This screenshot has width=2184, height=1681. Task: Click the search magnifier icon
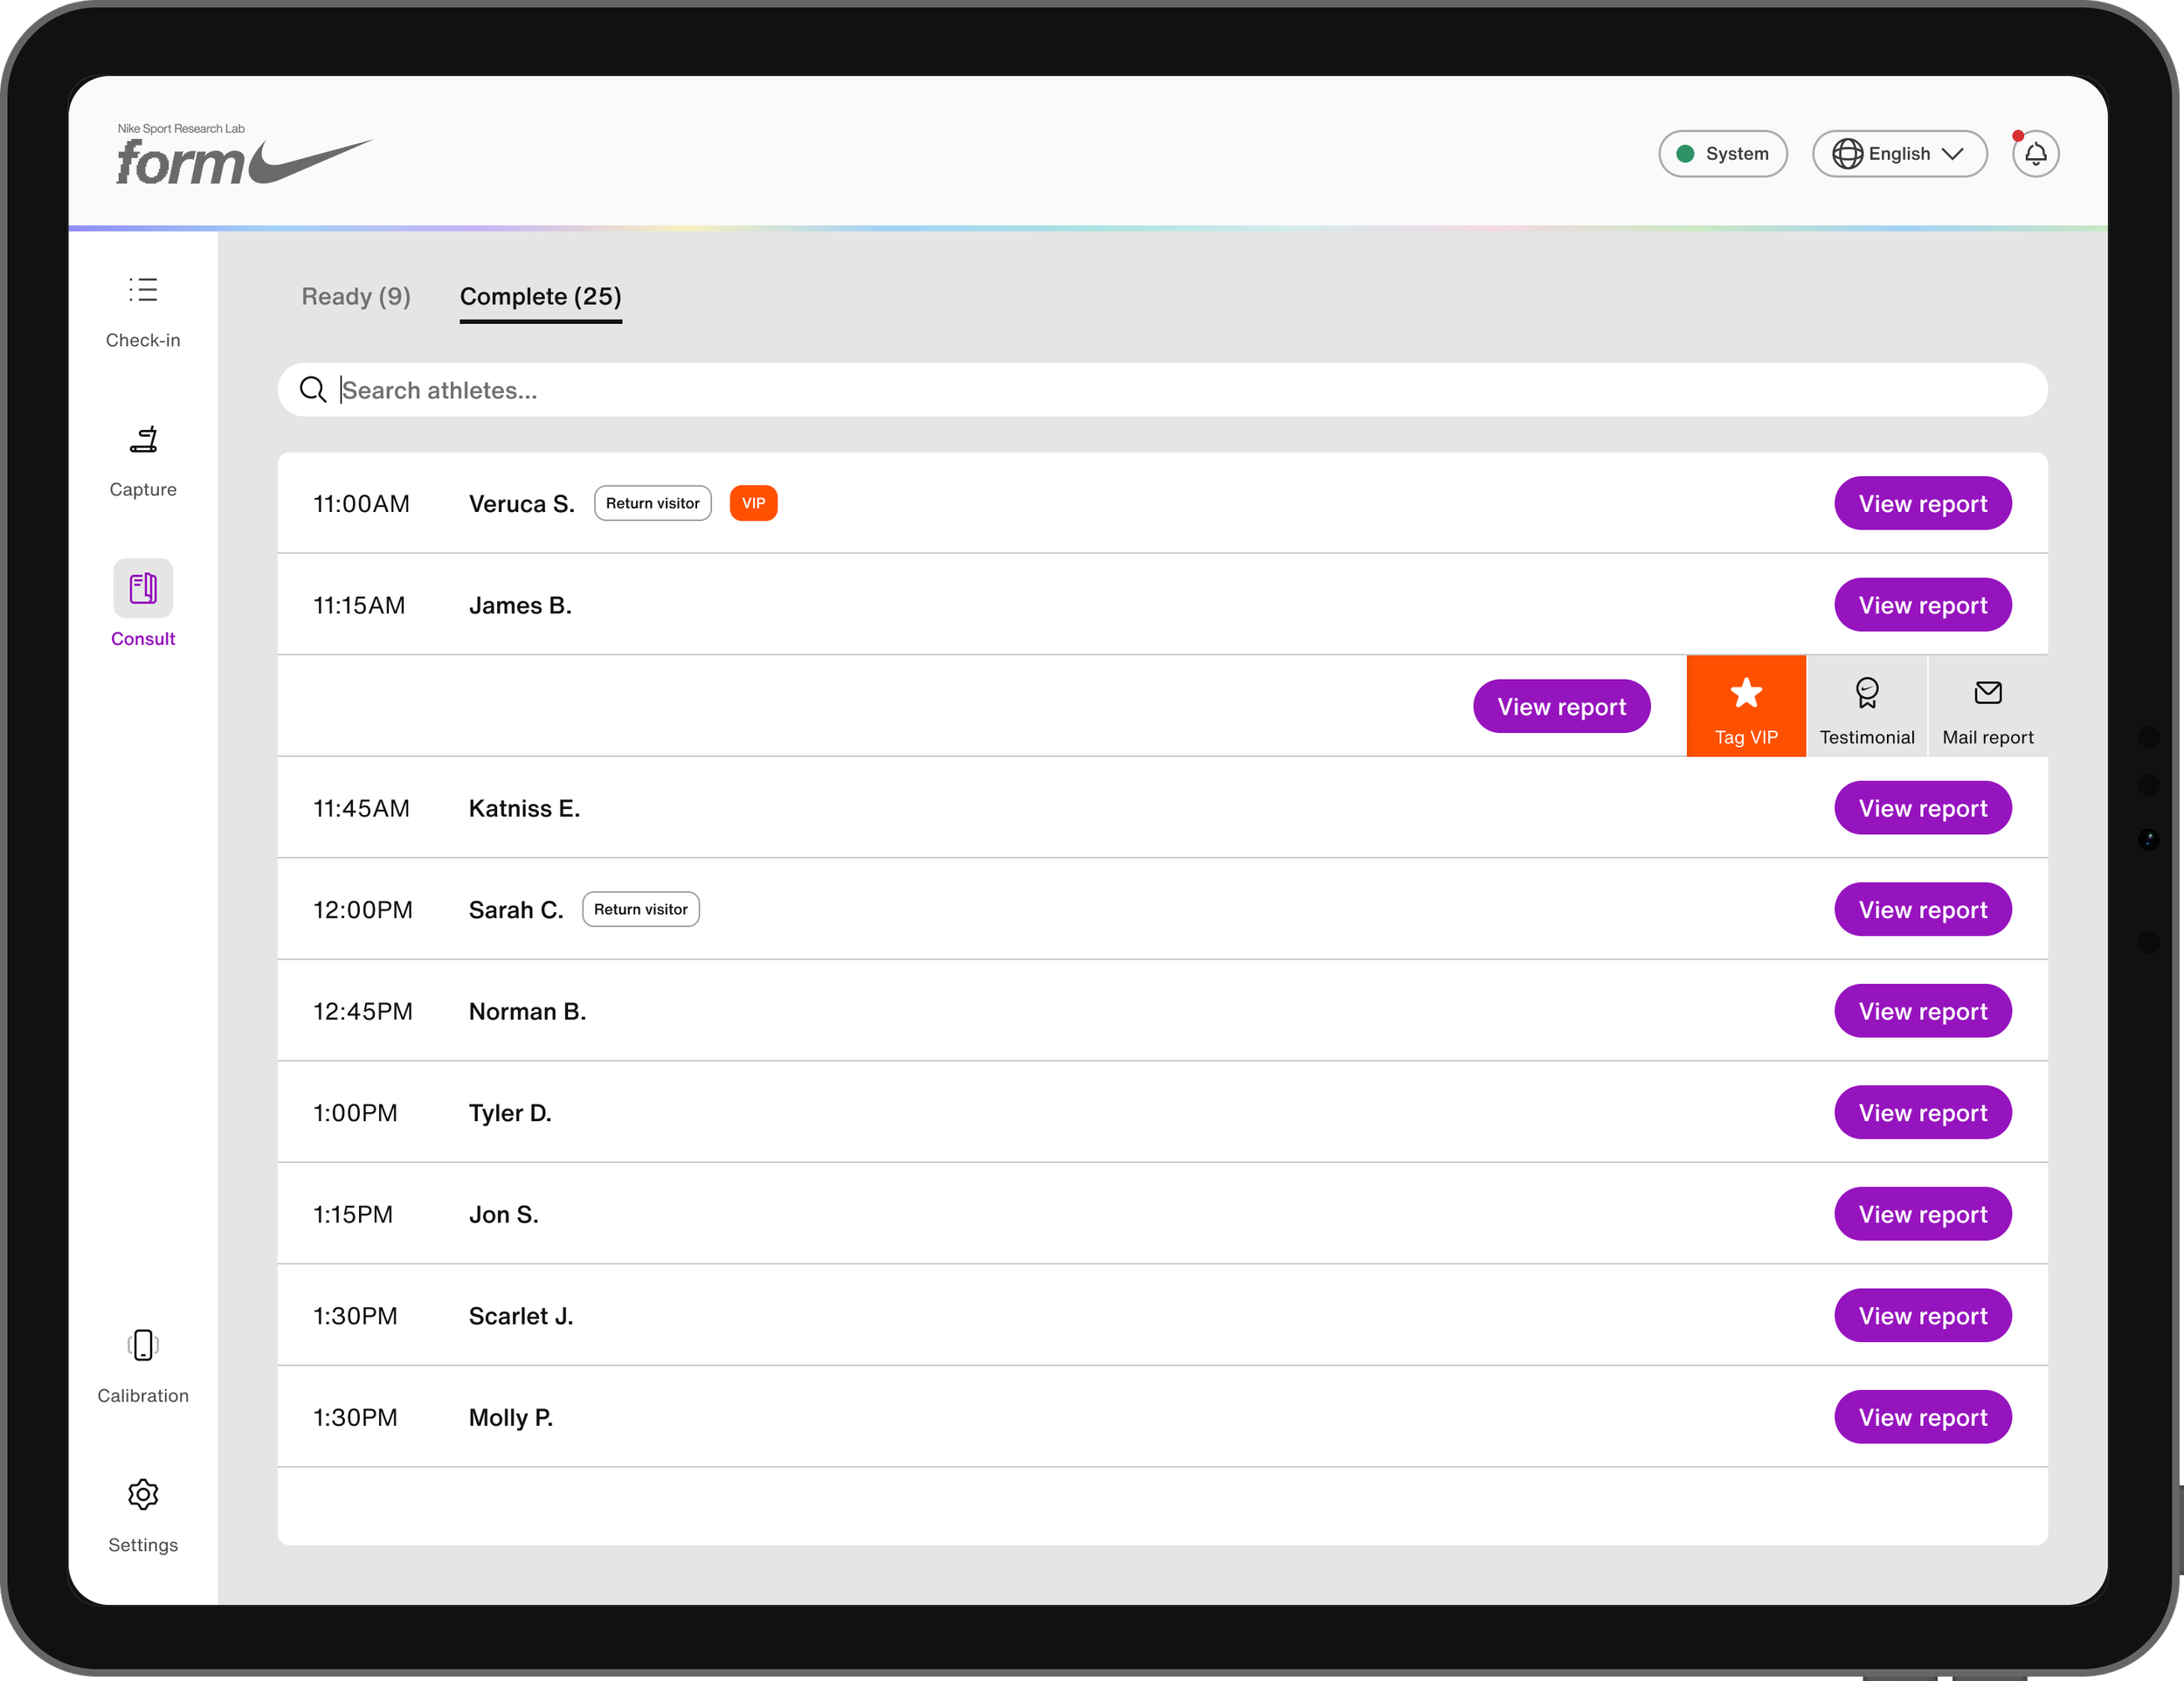(313, 390)
